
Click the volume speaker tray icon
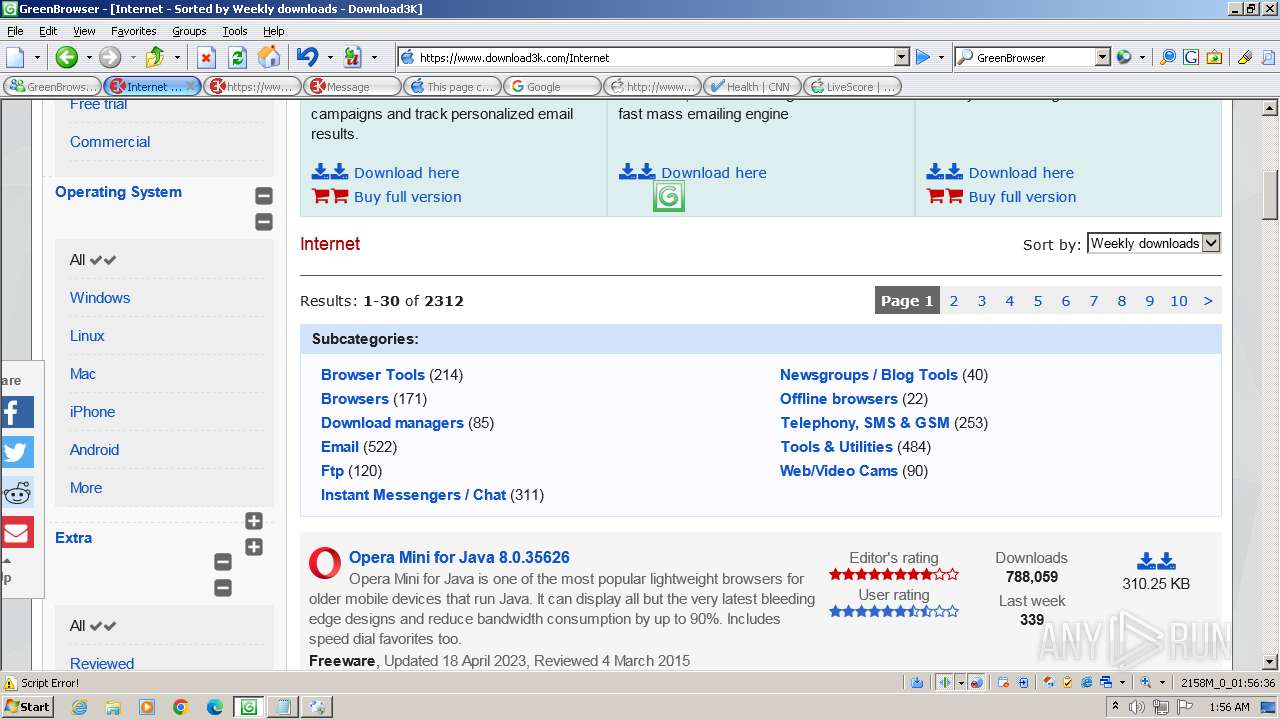[x=1137, y=707]
